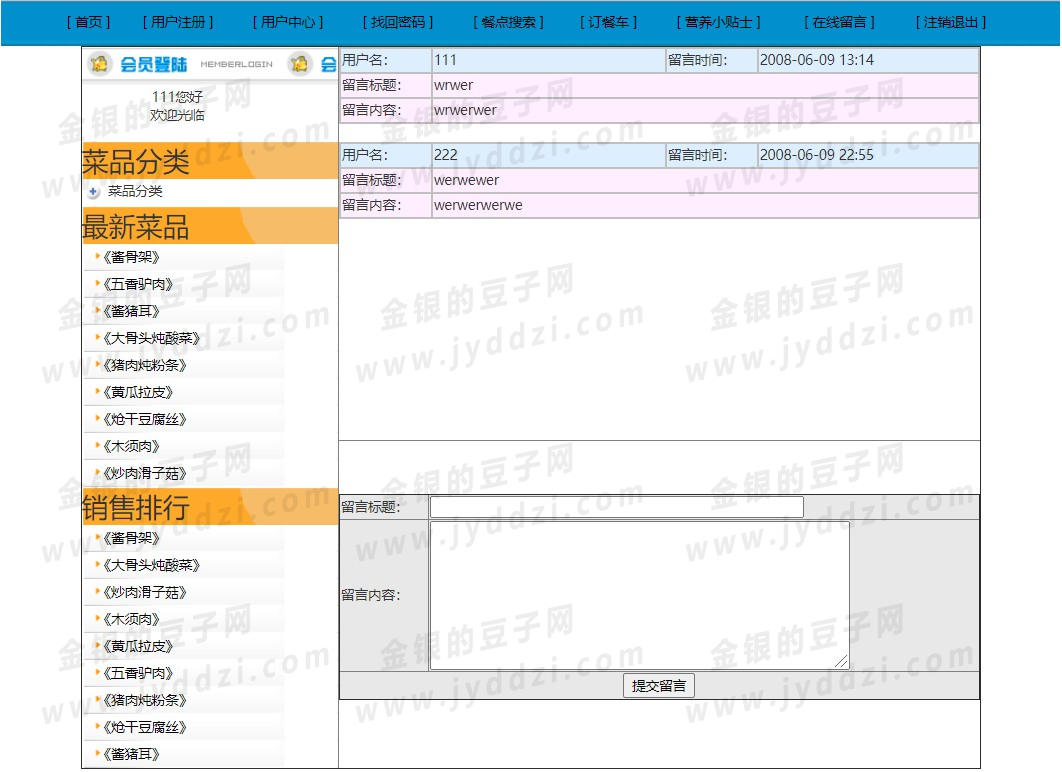The height and width of the screenshot is (772, 1062).
Task: Open 《黄瓜拉皮》 in 销售排行 list
Action: 137,647
